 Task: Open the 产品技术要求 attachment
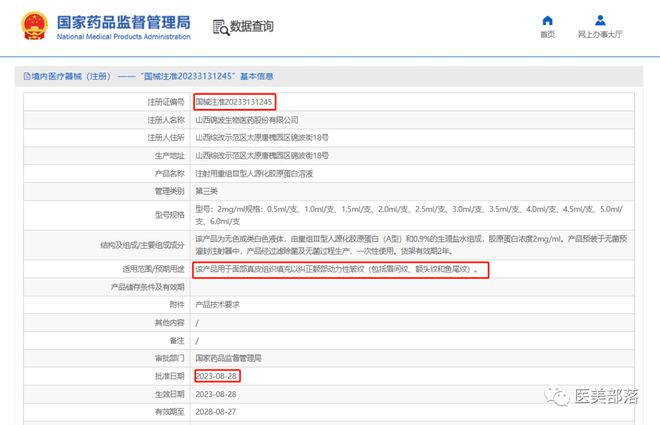click(x=217, y=305)
